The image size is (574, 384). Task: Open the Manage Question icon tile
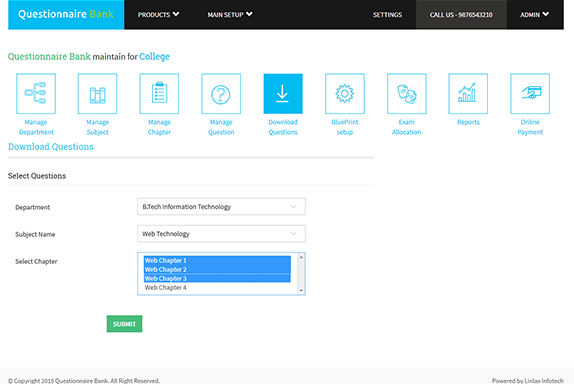pyautogui.click(x=221, y=94)
